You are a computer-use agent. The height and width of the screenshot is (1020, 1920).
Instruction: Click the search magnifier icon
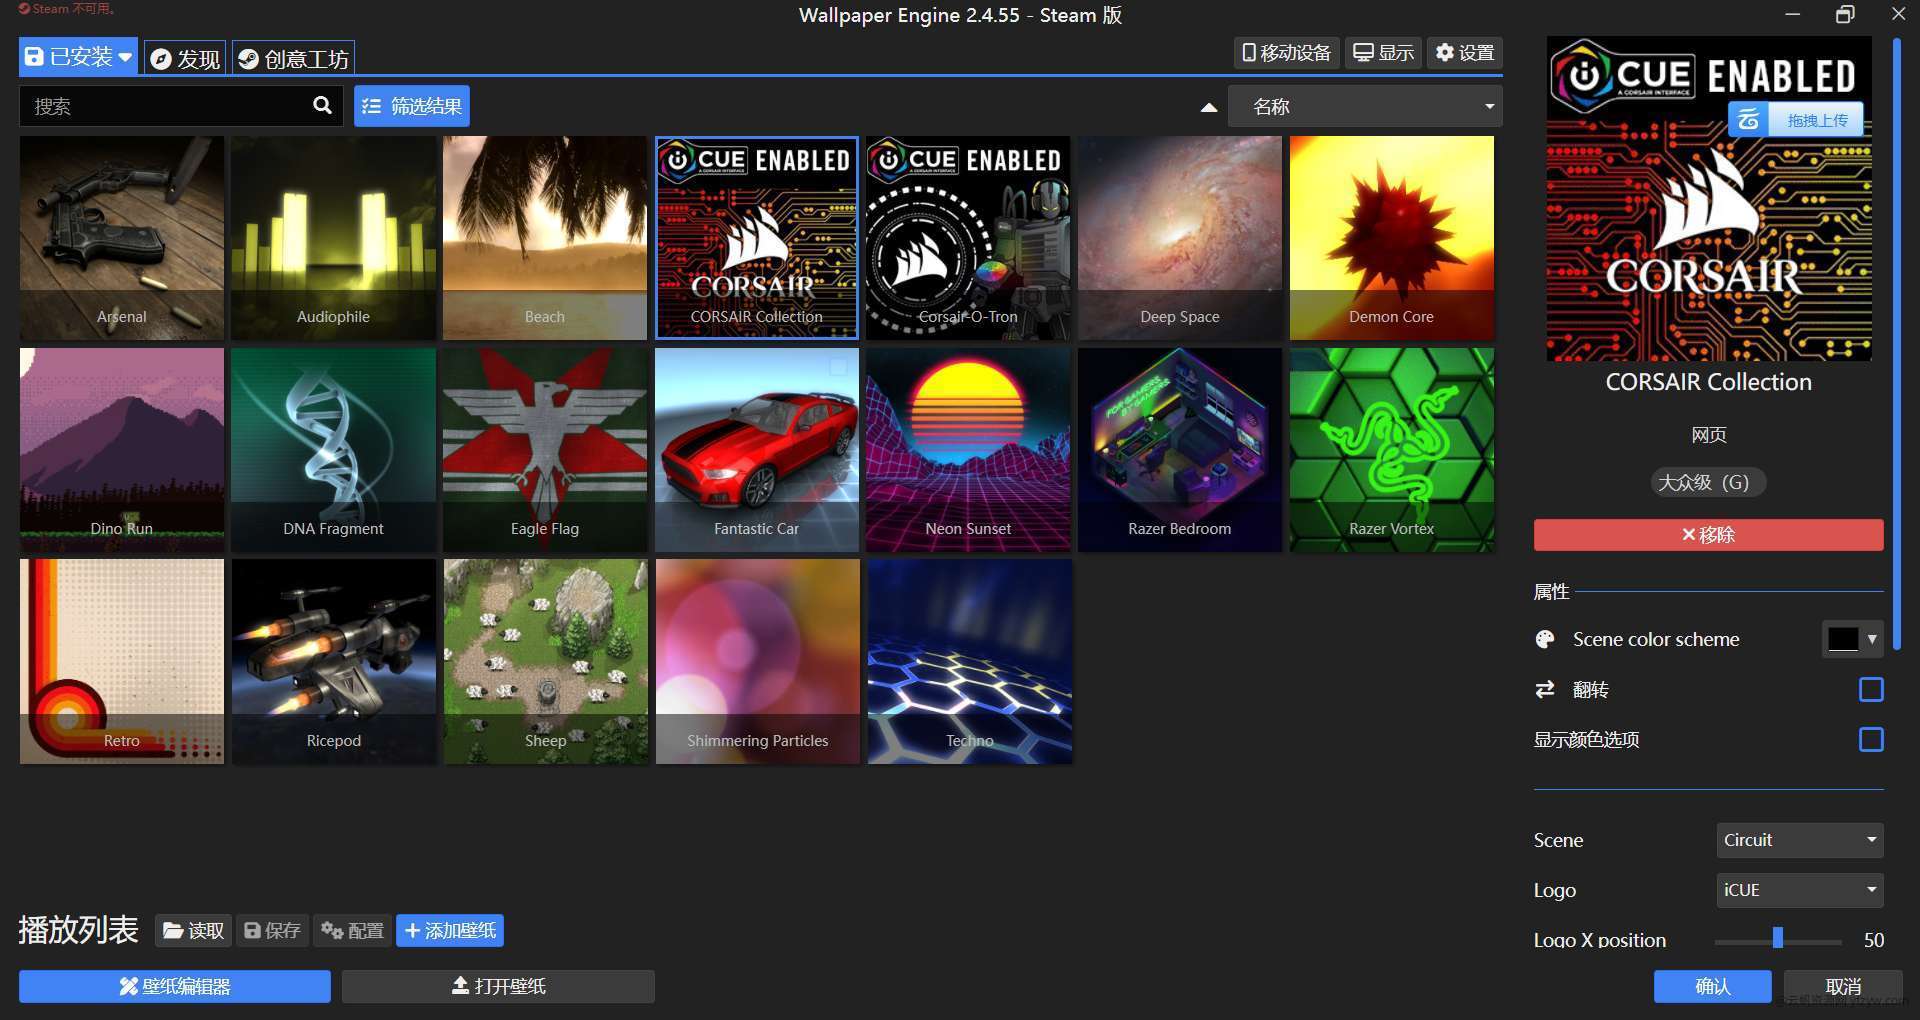click(322, 105)
